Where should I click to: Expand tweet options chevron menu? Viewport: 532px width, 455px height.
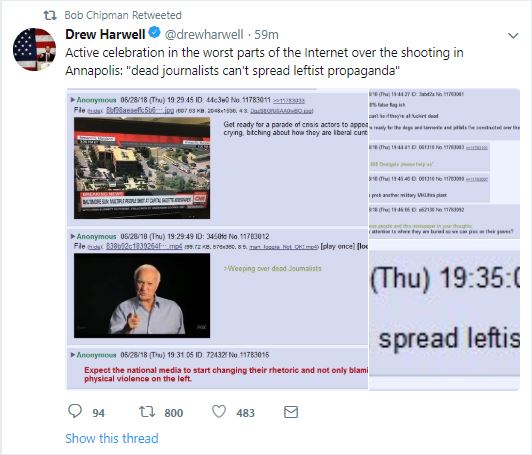[513, 35]
